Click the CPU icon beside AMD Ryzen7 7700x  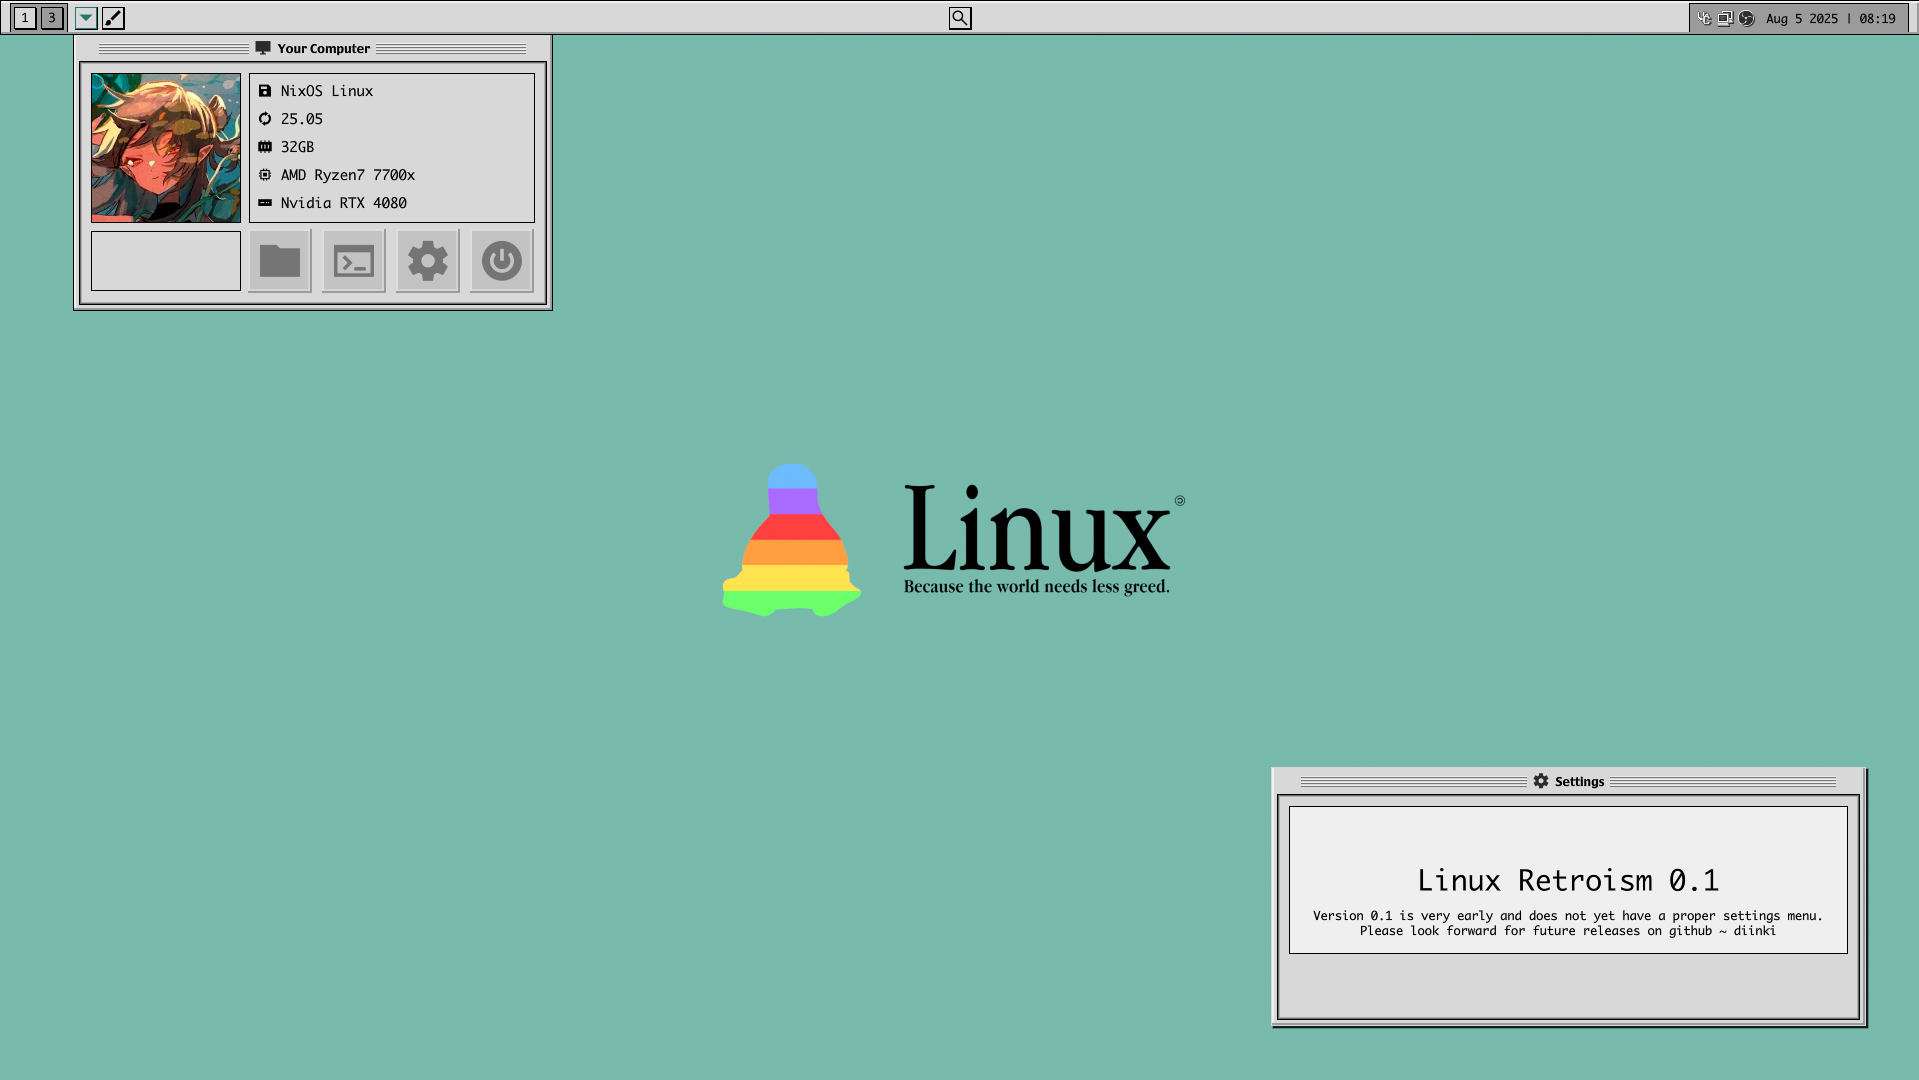264,174
